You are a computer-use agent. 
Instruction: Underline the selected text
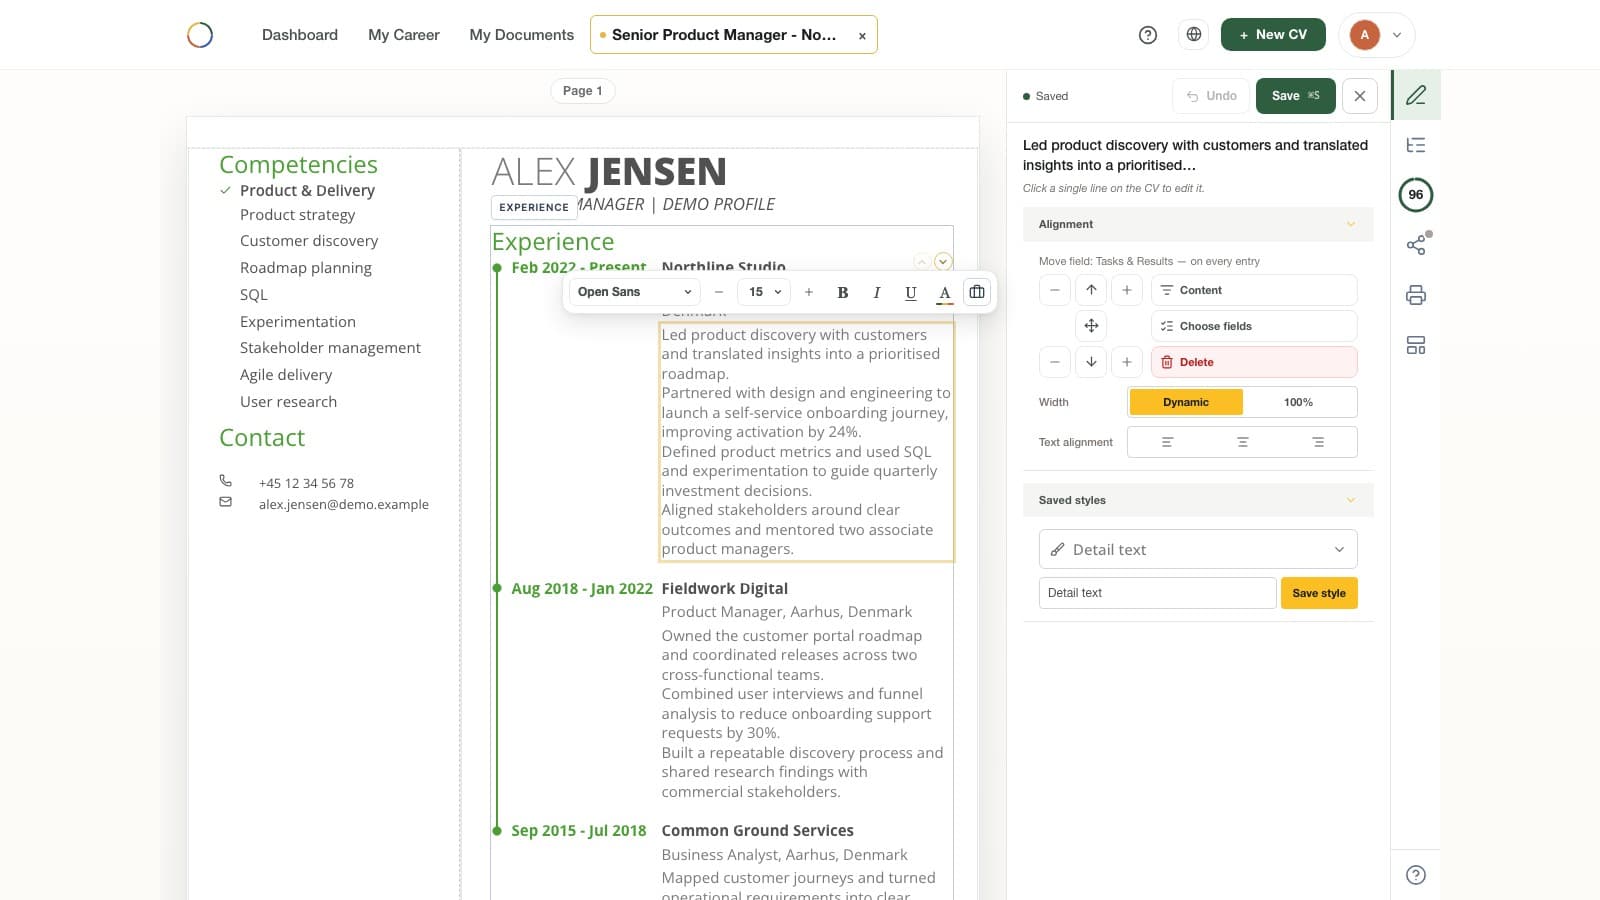click(x=911, y=292)
